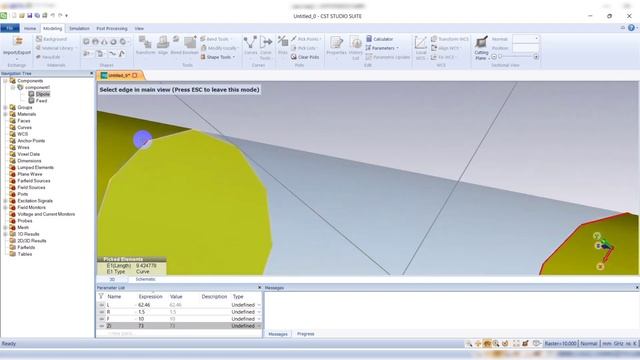
Task: Switch to the Messages tab
Action: pos(278,334)
